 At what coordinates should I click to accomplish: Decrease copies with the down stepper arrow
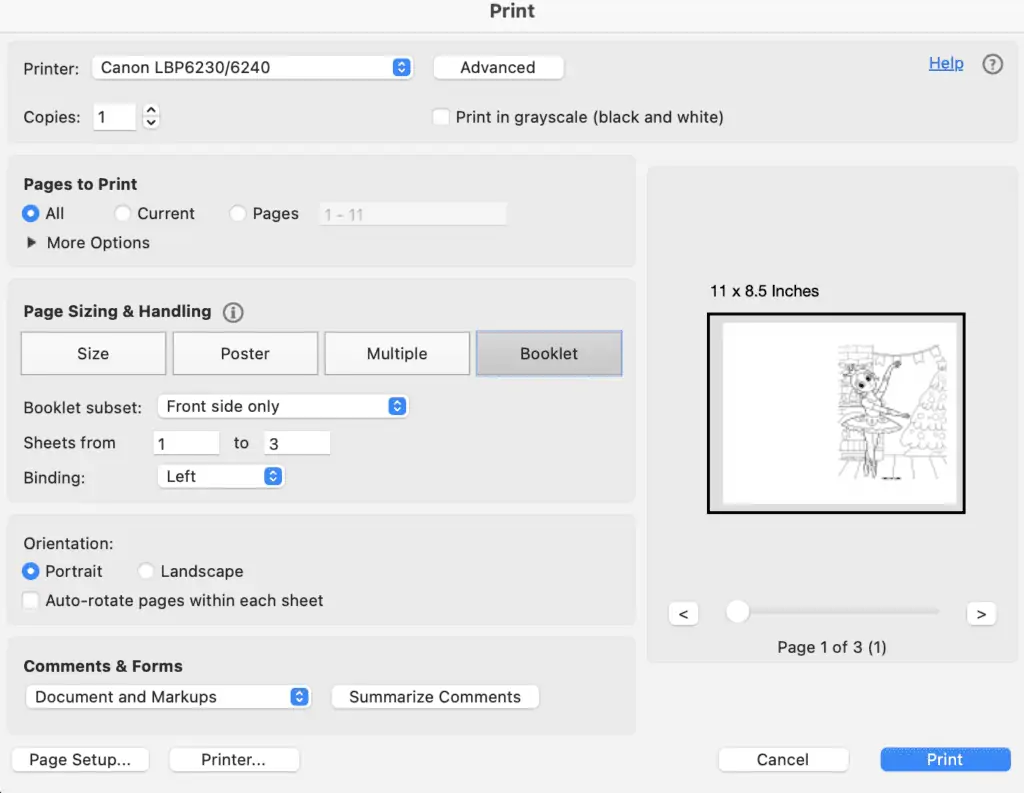click(151, 123)
